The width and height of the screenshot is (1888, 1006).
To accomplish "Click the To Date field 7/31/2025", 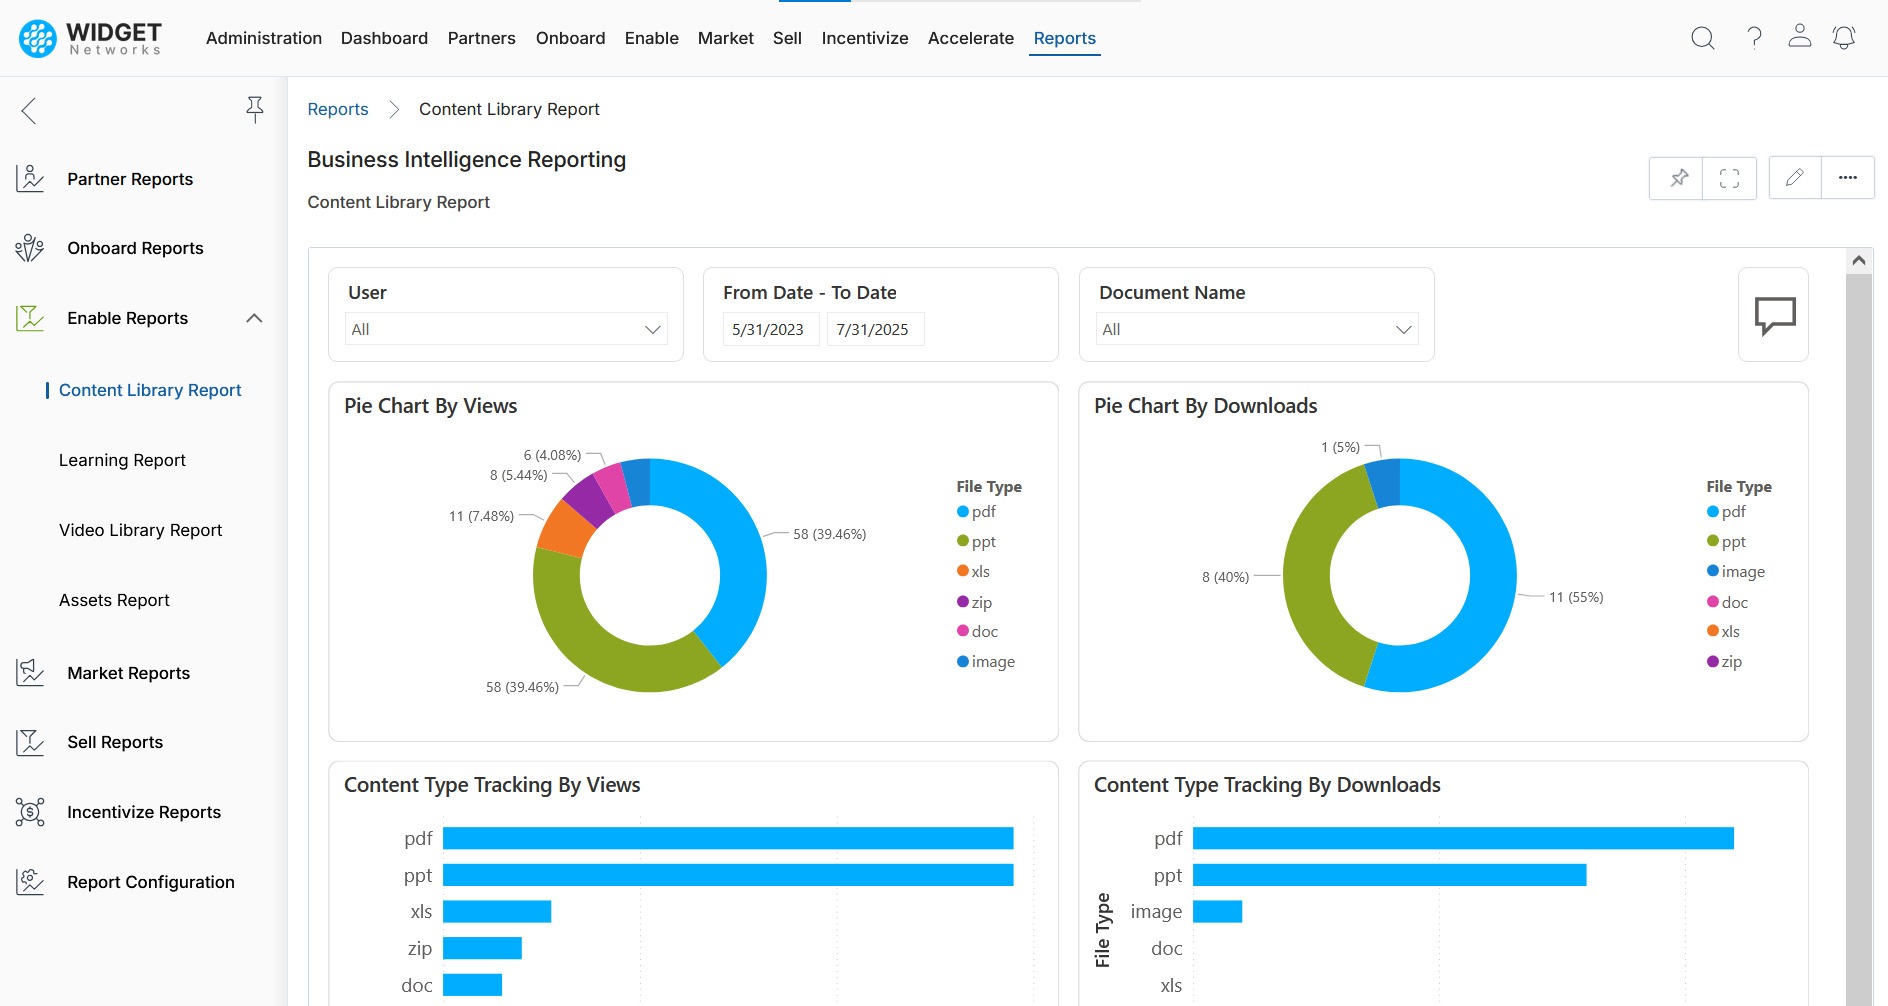I will 875,329.
